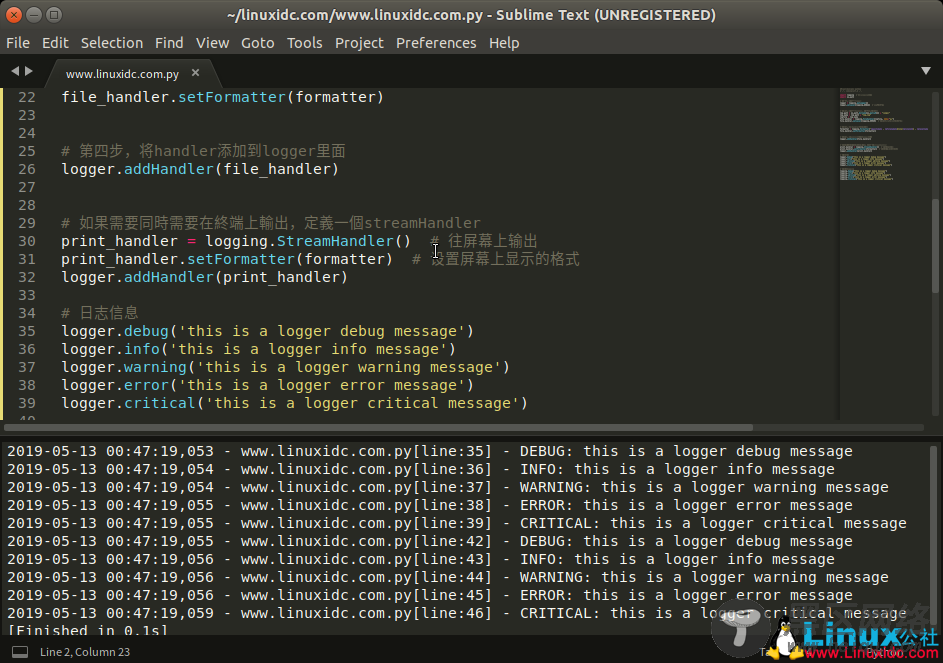The height and width of the screenshot is (663, 943).
Task: Click output row for [line:35] DEBUG
Action: pyautogui.click(x=429, y=451)
